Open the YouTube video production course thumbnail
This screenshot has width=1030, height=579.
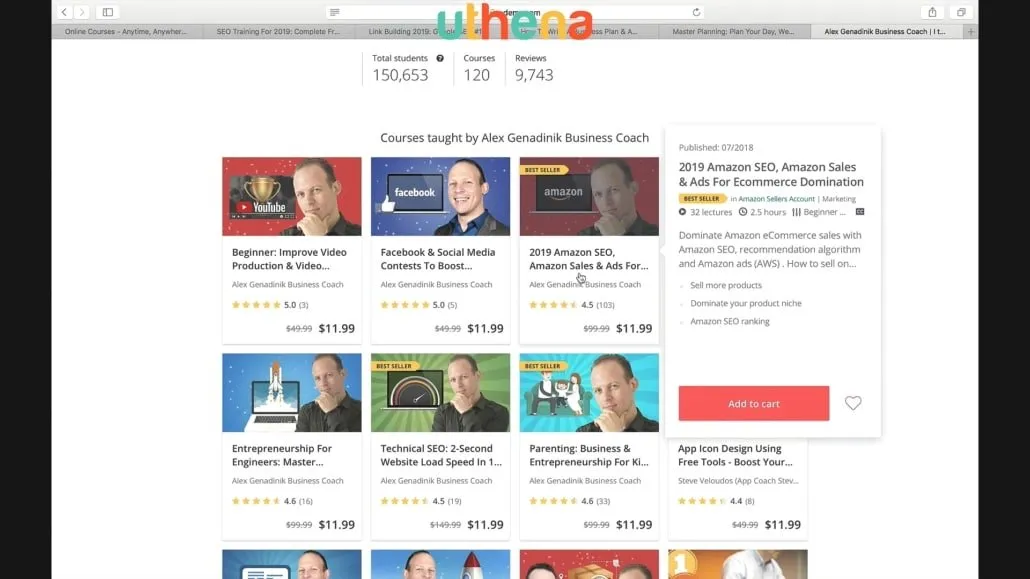(x=292, y=196)
